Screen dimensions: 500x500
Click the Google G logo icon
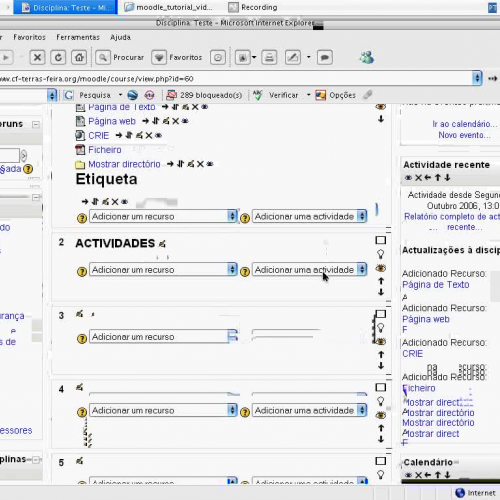point(69,95)
